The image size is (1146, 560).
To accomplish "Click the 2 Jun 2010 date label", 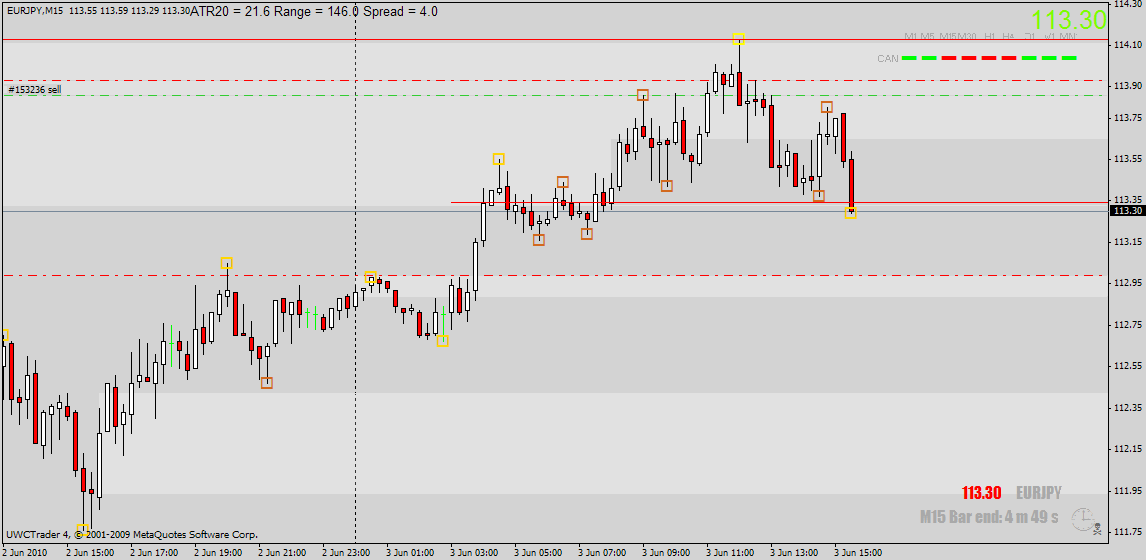I will point(25,553).
